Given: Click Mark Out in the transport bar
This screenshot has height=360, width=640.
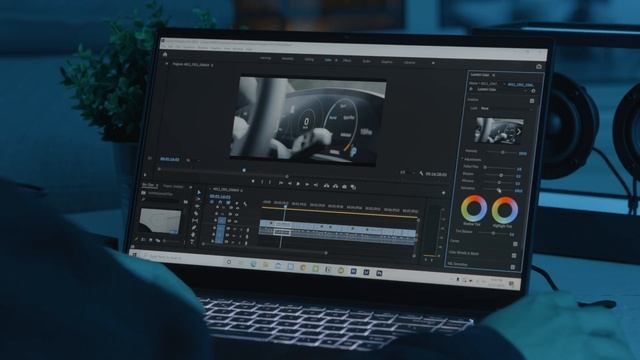Looking at the screenshot, I should click(x=270, y=182).
